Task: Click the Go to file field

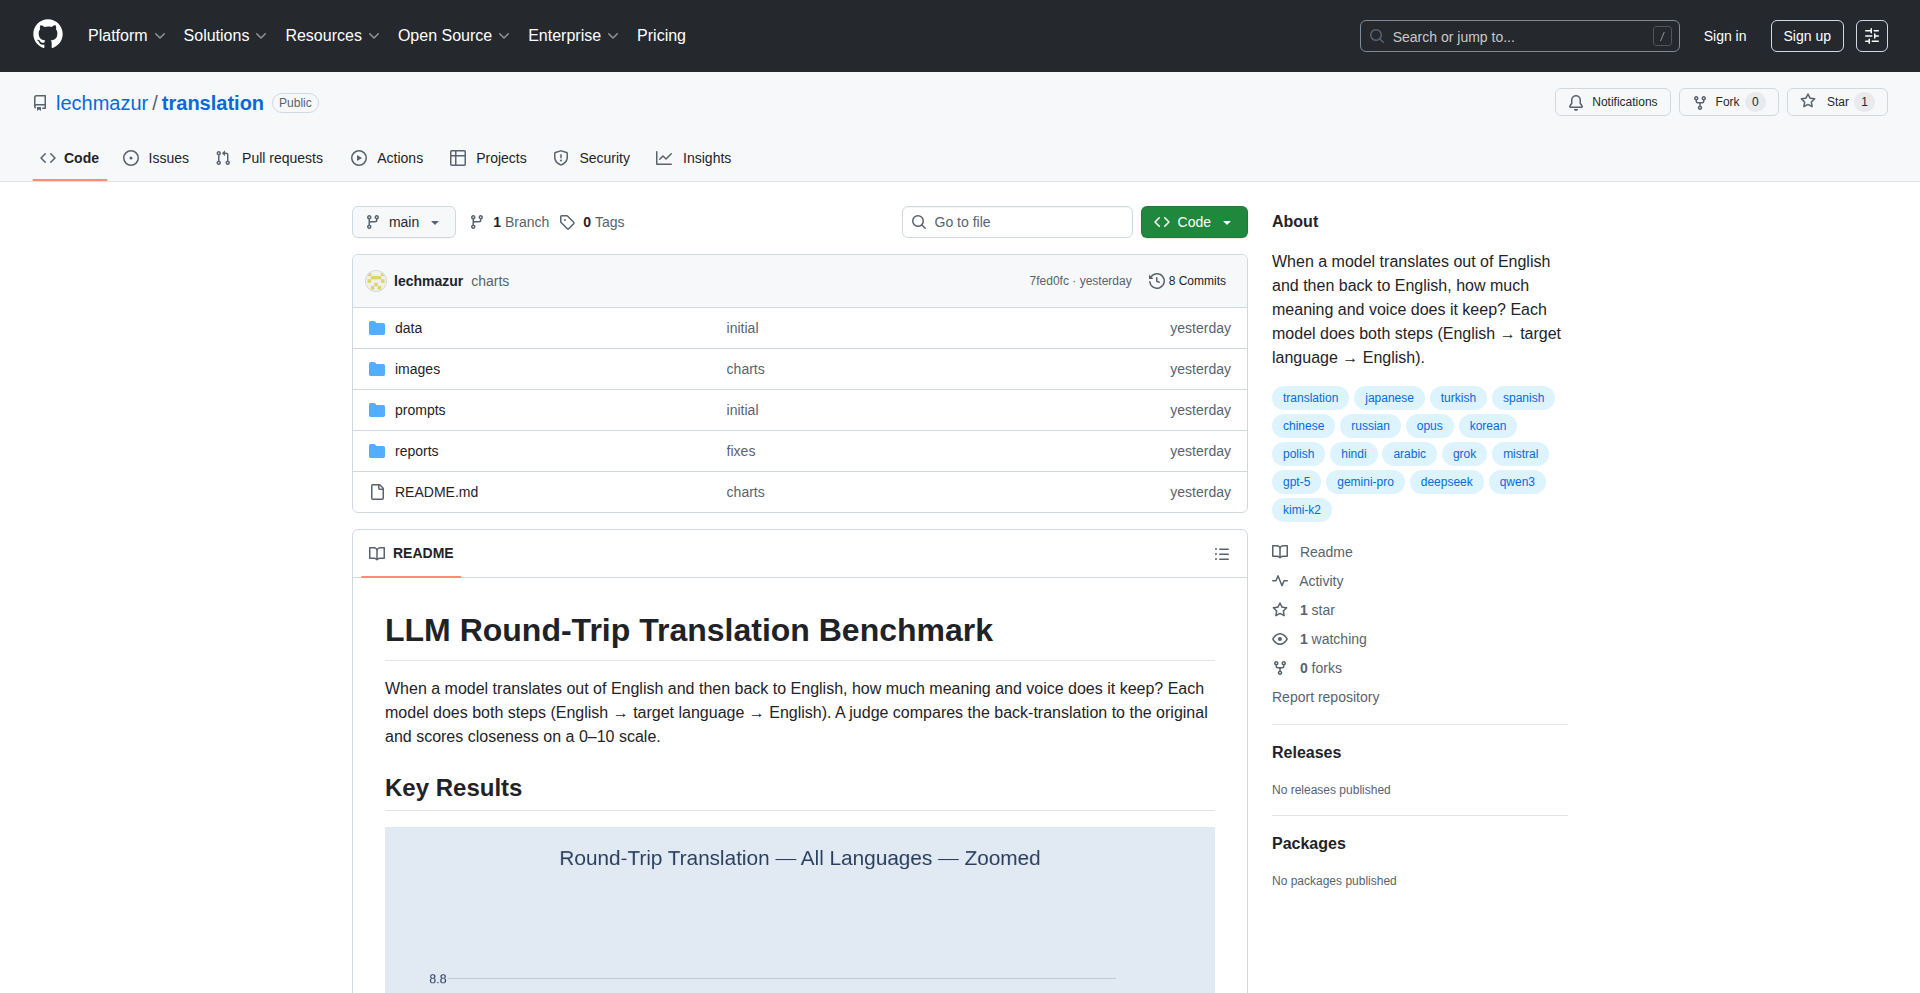Action: (1017, 222)
